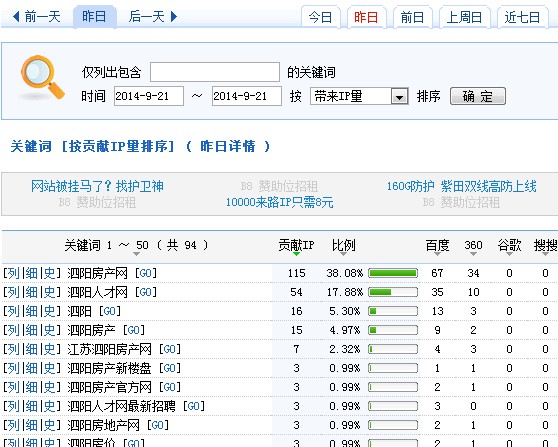This screenshot has height=447, width=558.
Task: Select the 360 value 34 for 泗阳房产网
Action: pos(473,273)
